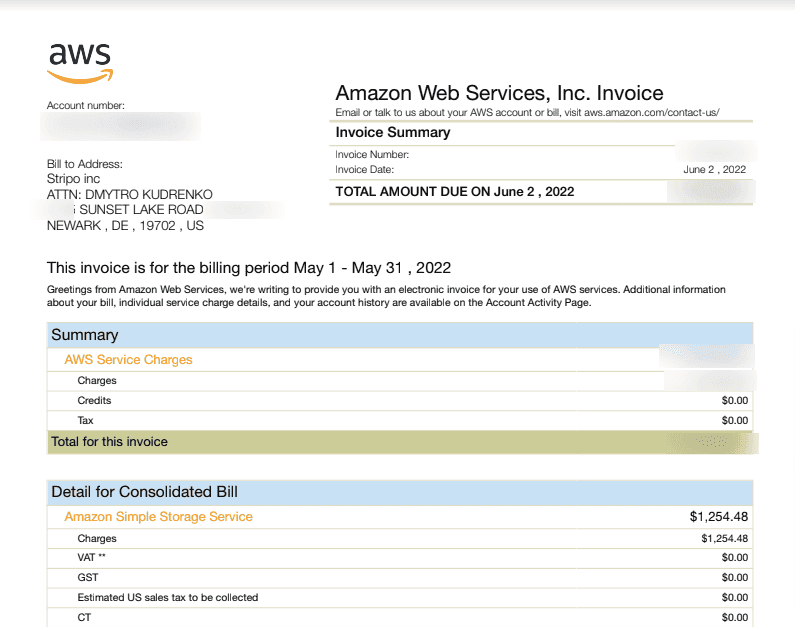Click the AWS Service Charges heading

(x=128, y=359)
